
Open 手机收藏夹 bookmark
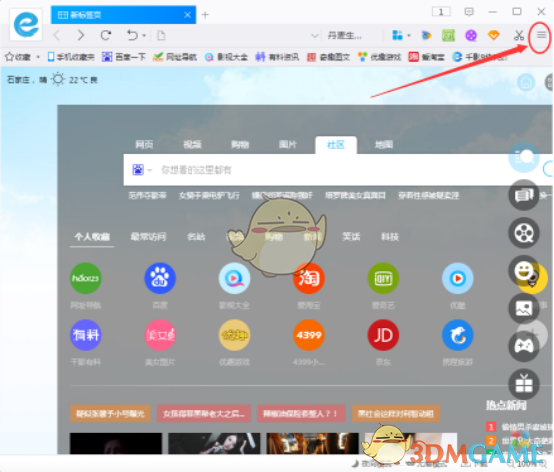pos(71,57)
